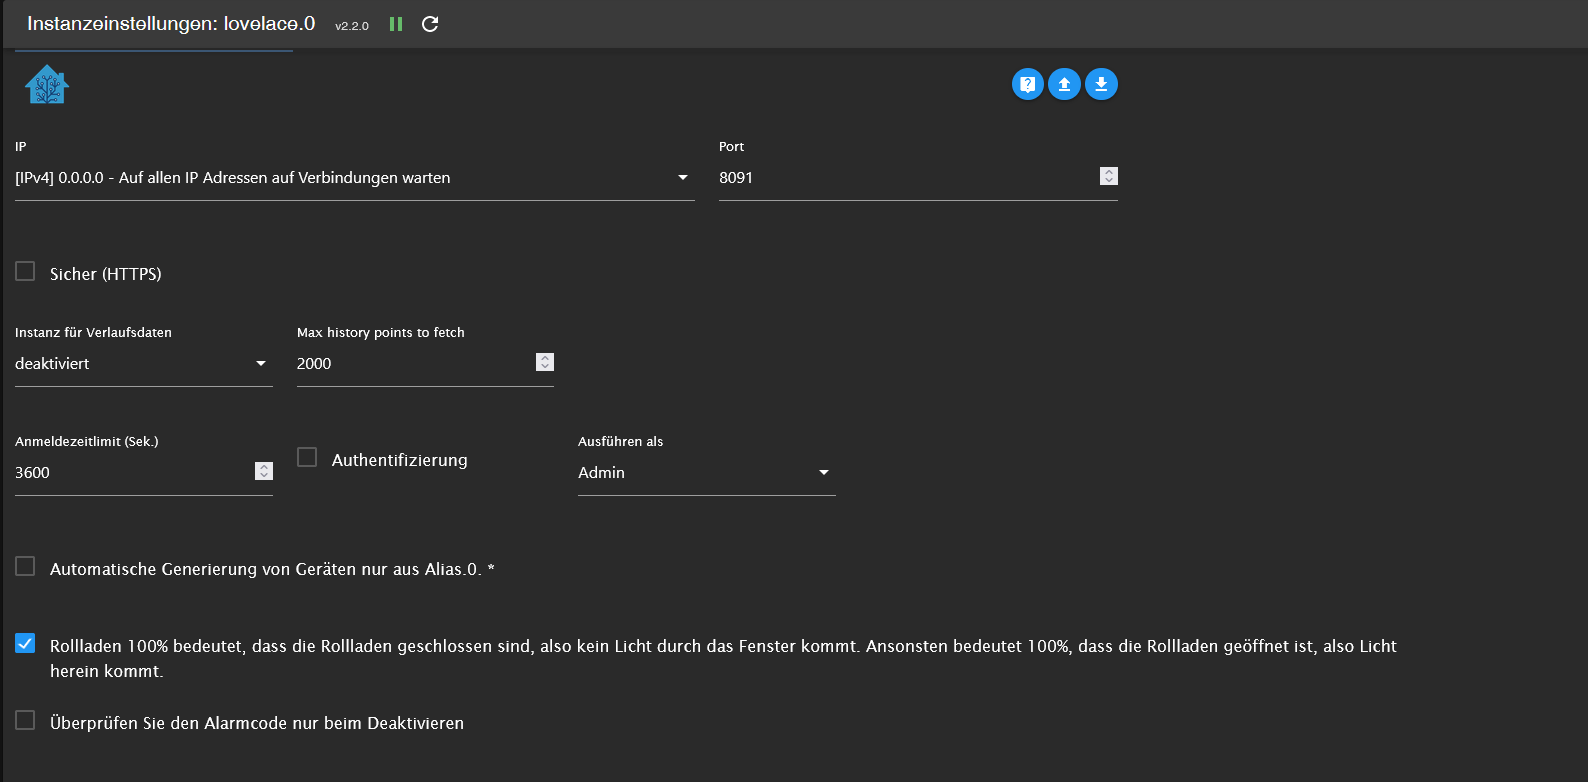This screenshot has height=782, width=1588.
Task: Adjust Max history points spinner
Action: pos(544,362)
